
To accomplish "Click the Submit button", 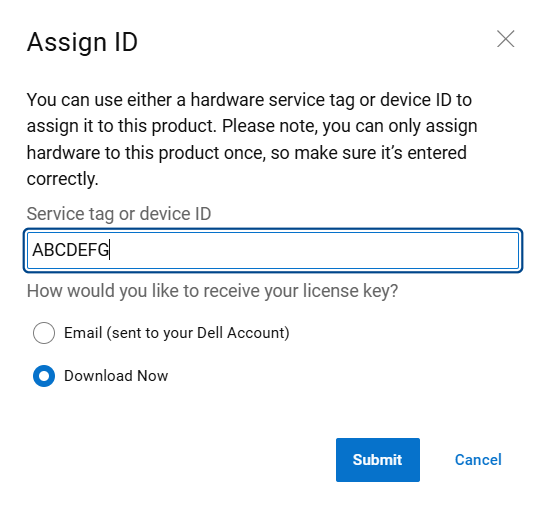I will pos(377,460).
